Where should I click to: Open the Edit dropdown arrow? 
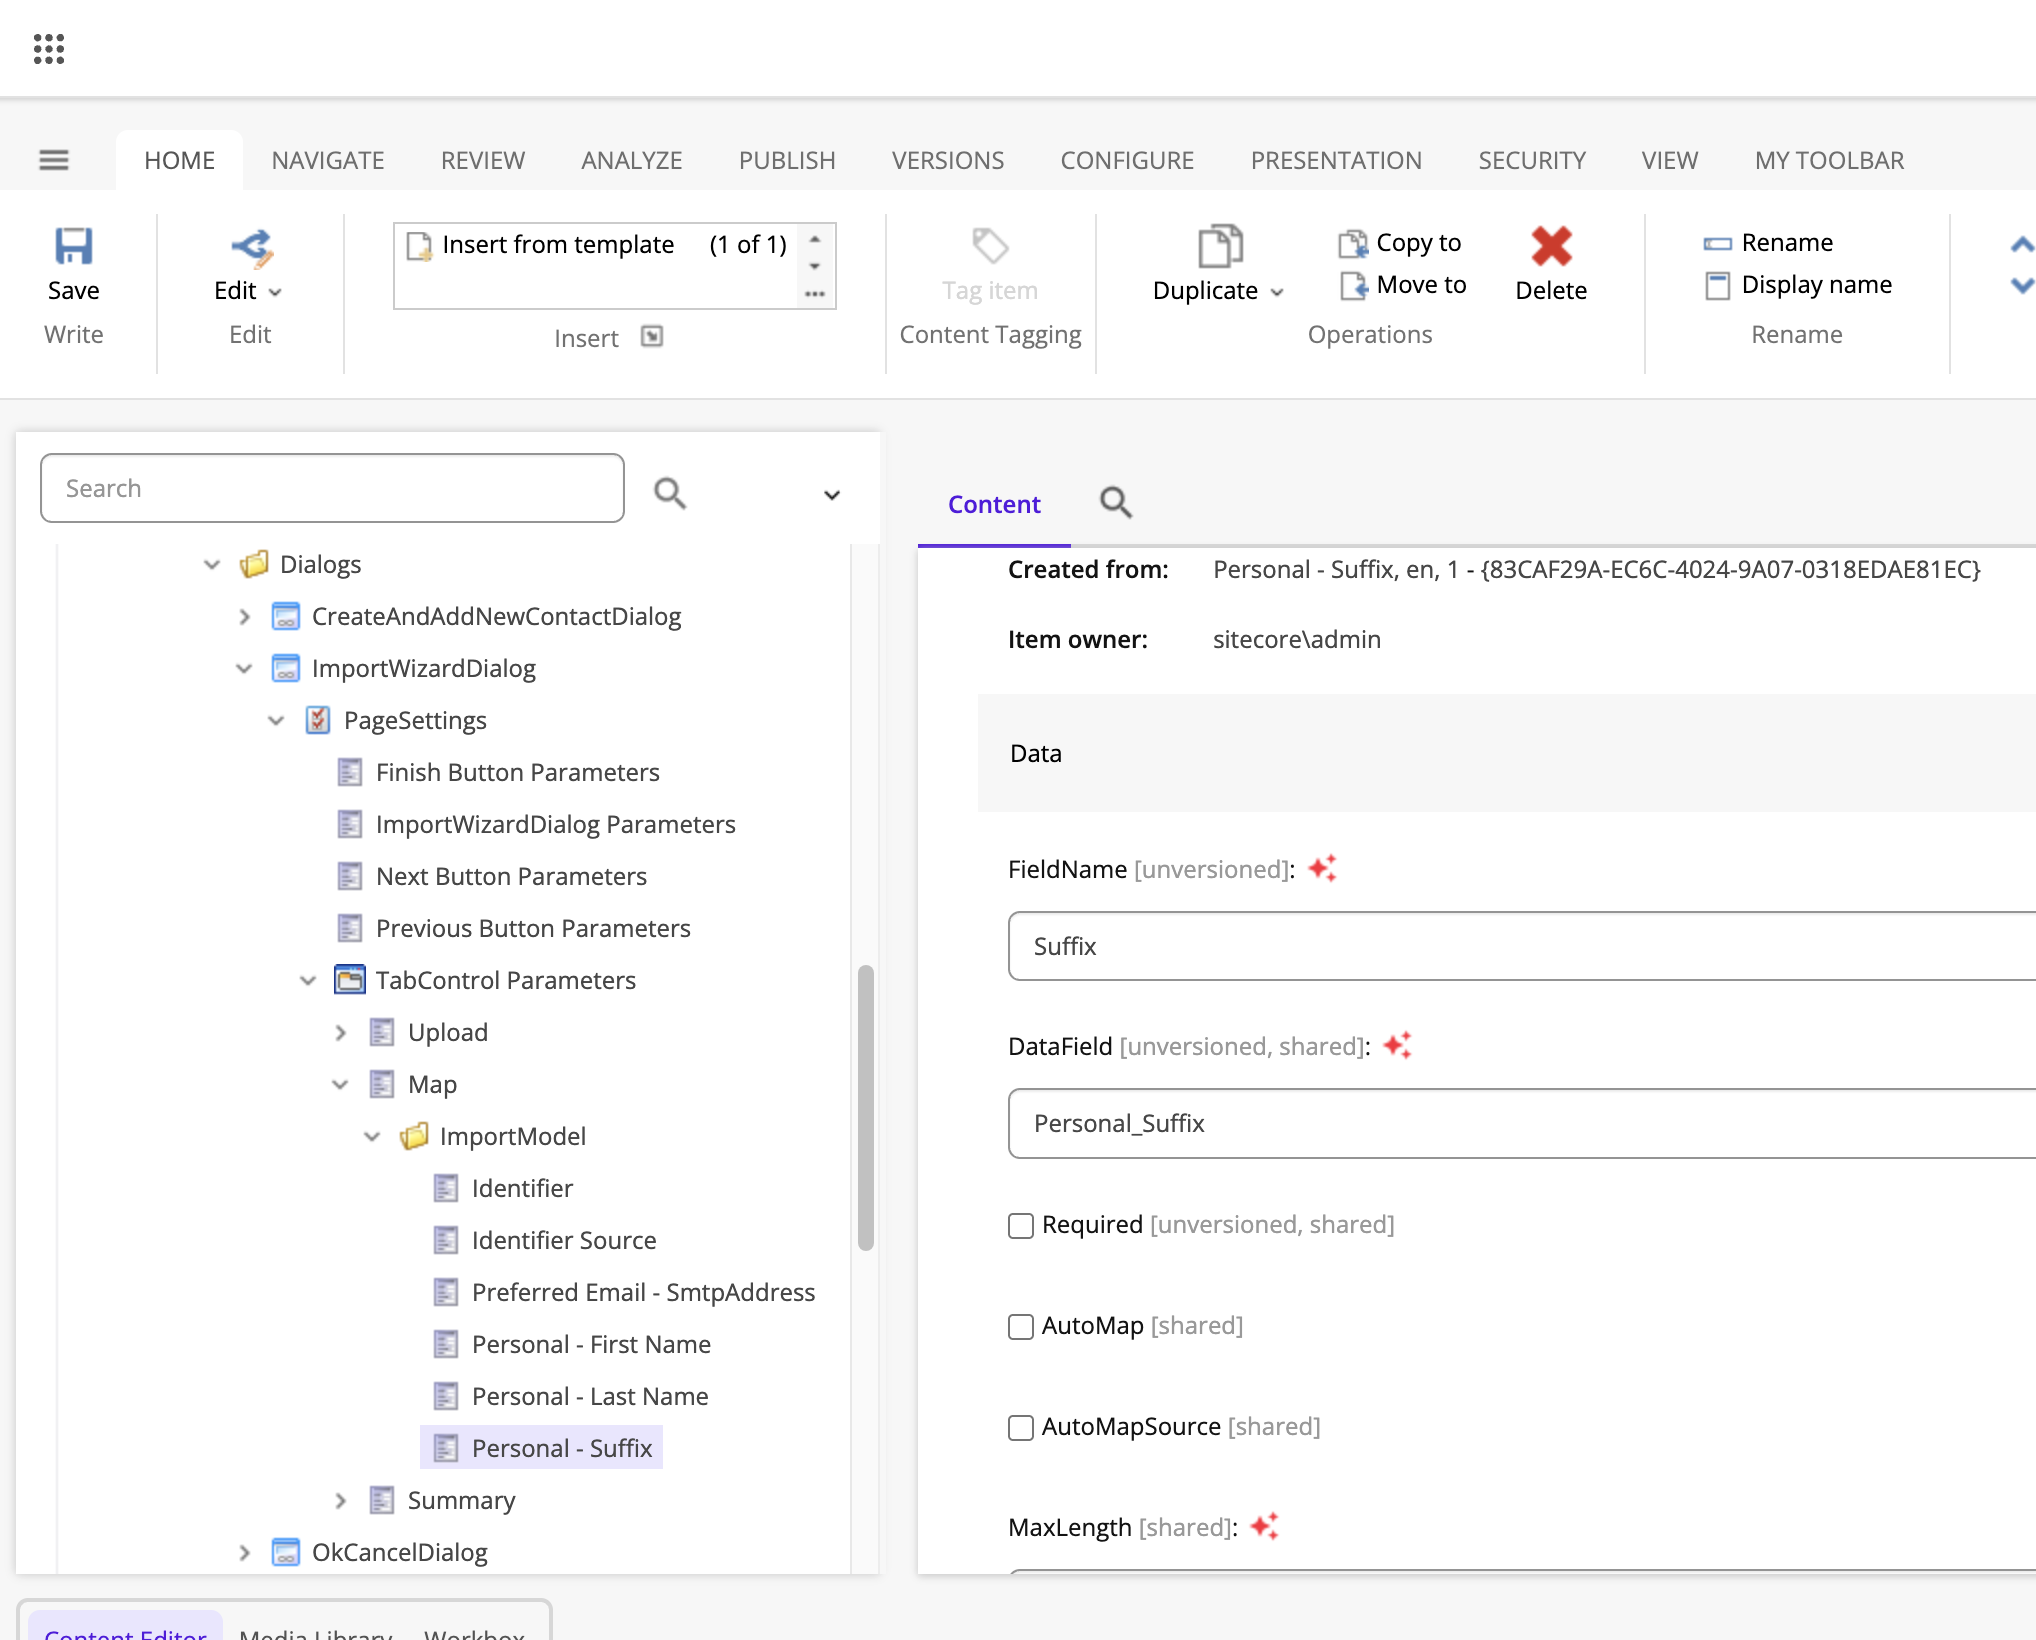[275, 292]
